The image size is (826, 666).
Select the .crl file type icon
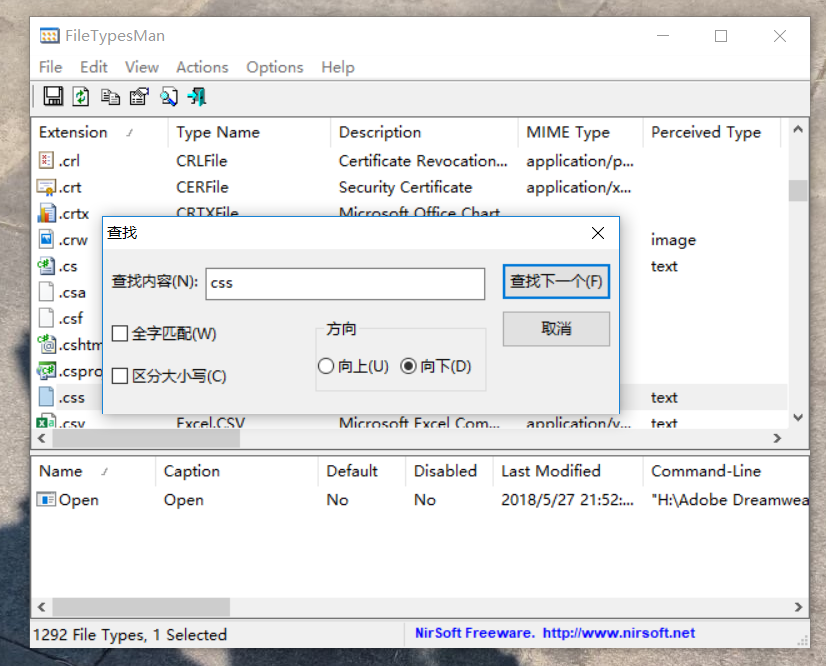46,160
